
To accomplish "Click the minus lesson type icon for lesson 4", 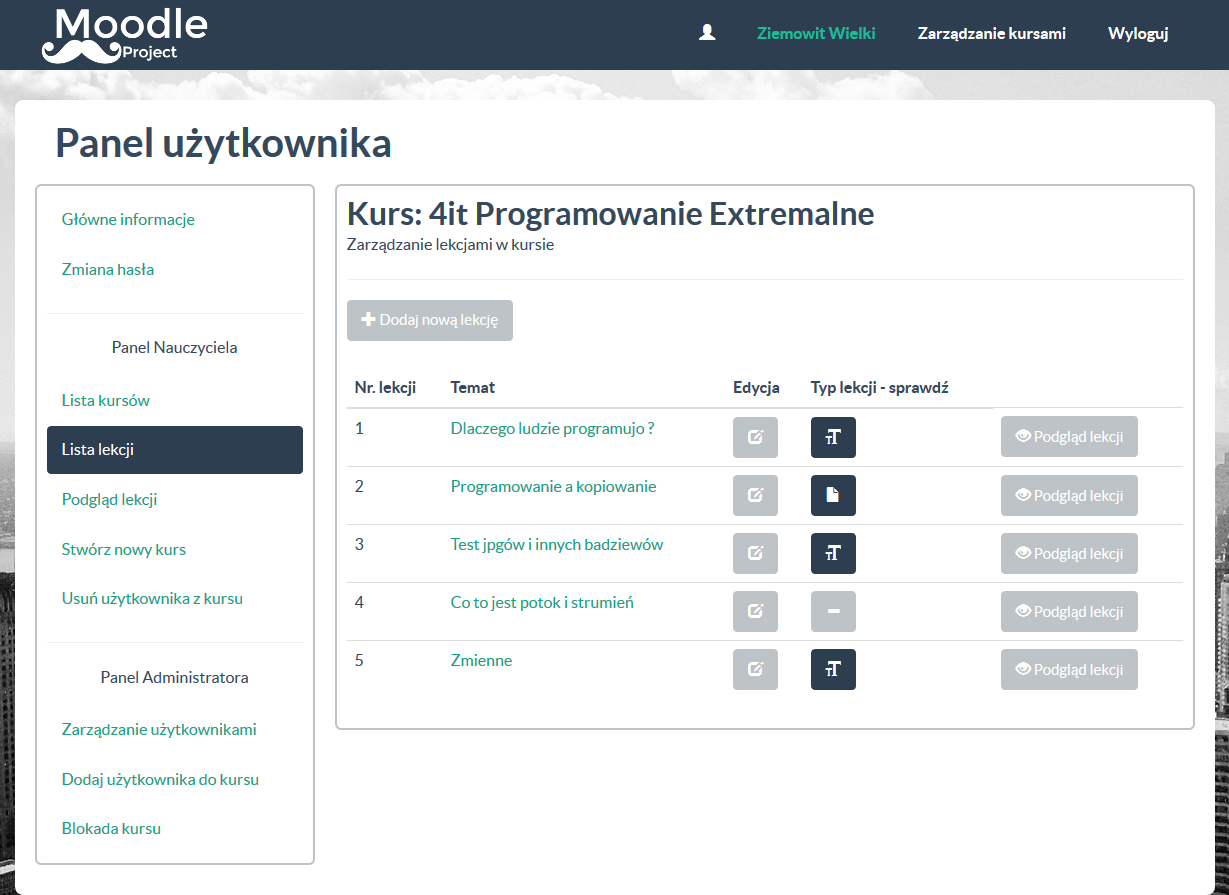I will tap(833, 611).
